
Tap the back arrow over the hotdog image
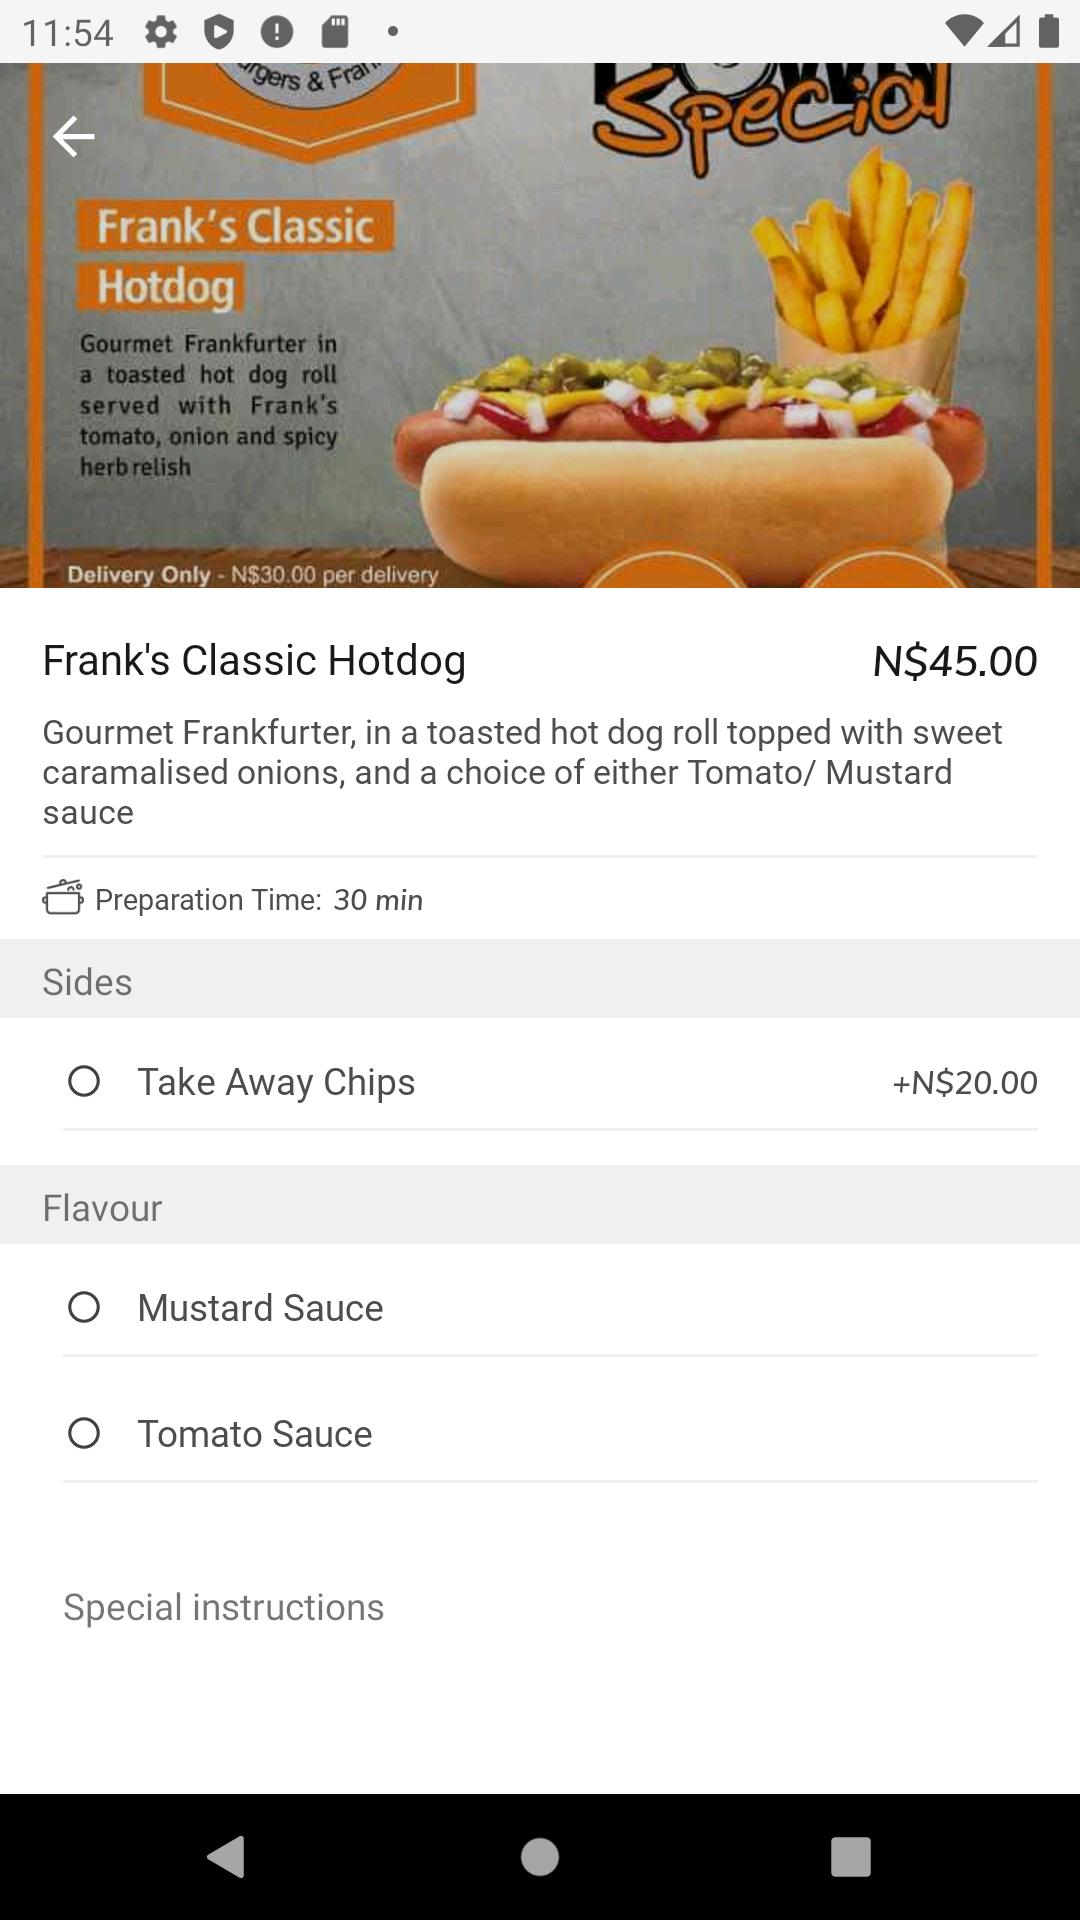[x=73, y=136]
